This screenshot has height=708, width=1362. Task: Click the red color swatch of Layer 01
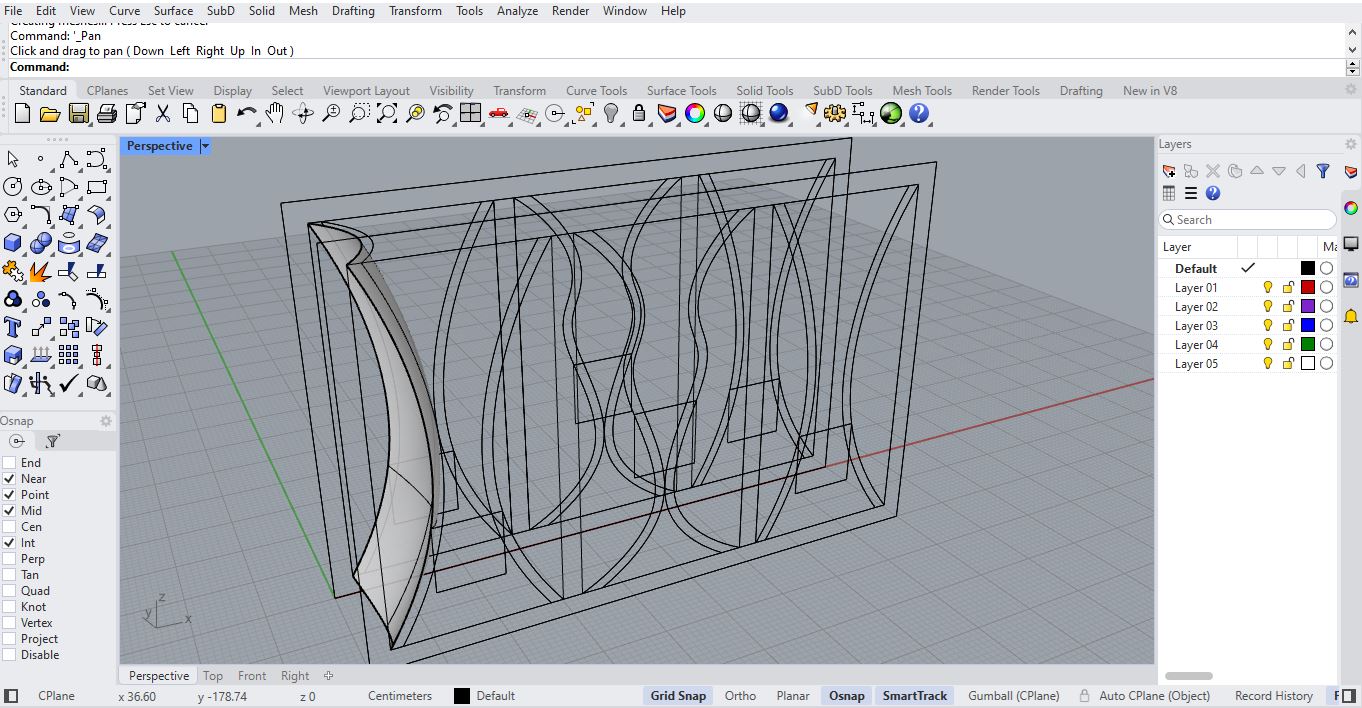pos(1307,288)
